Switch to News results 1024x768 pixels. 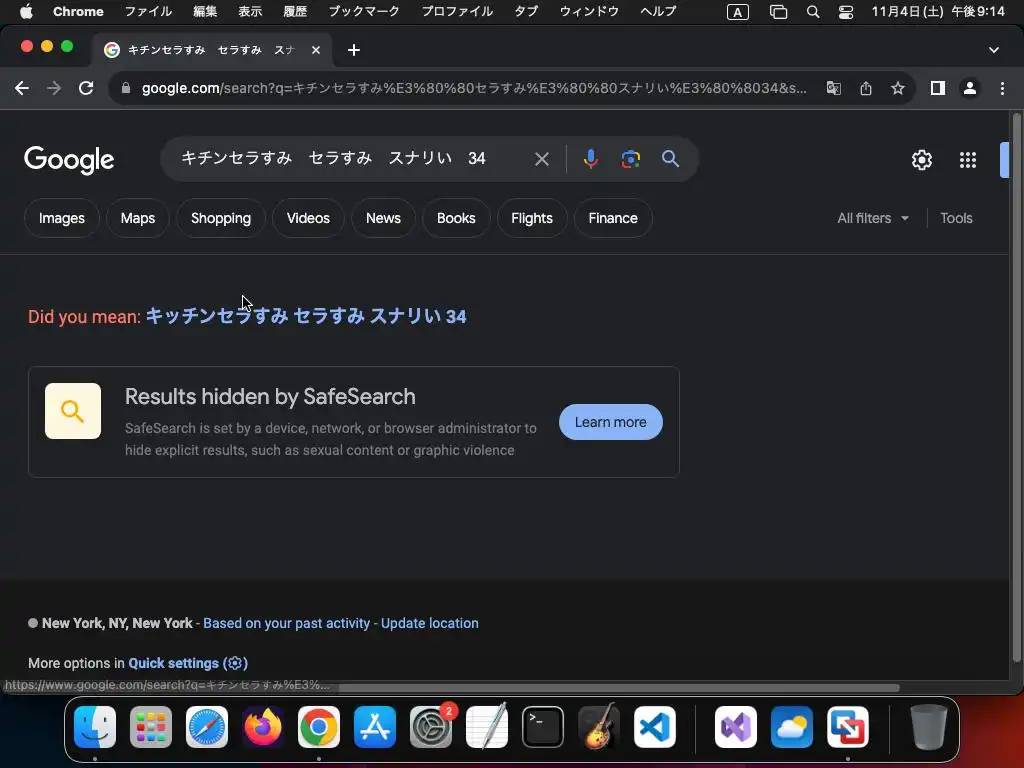coord(383,218)
